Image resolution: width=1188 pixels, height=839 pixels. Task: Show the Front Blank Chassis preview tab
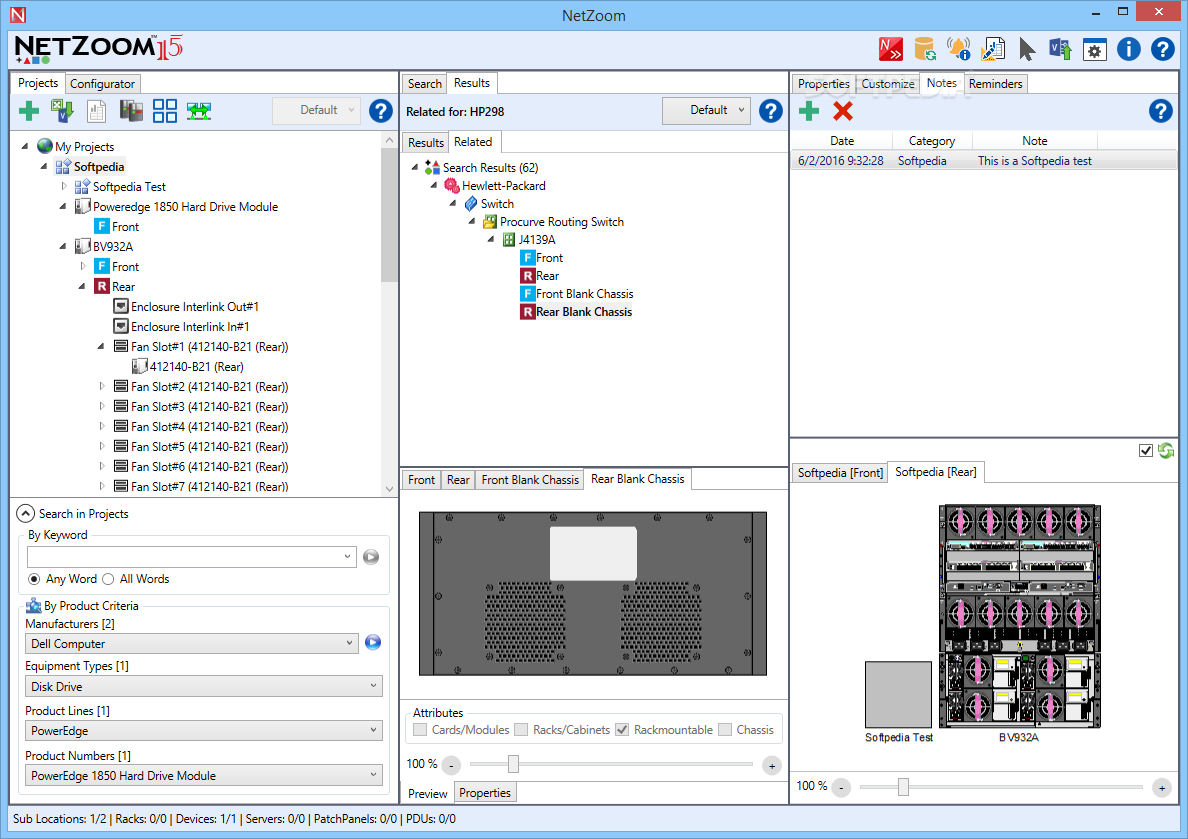tap(530, 480)
